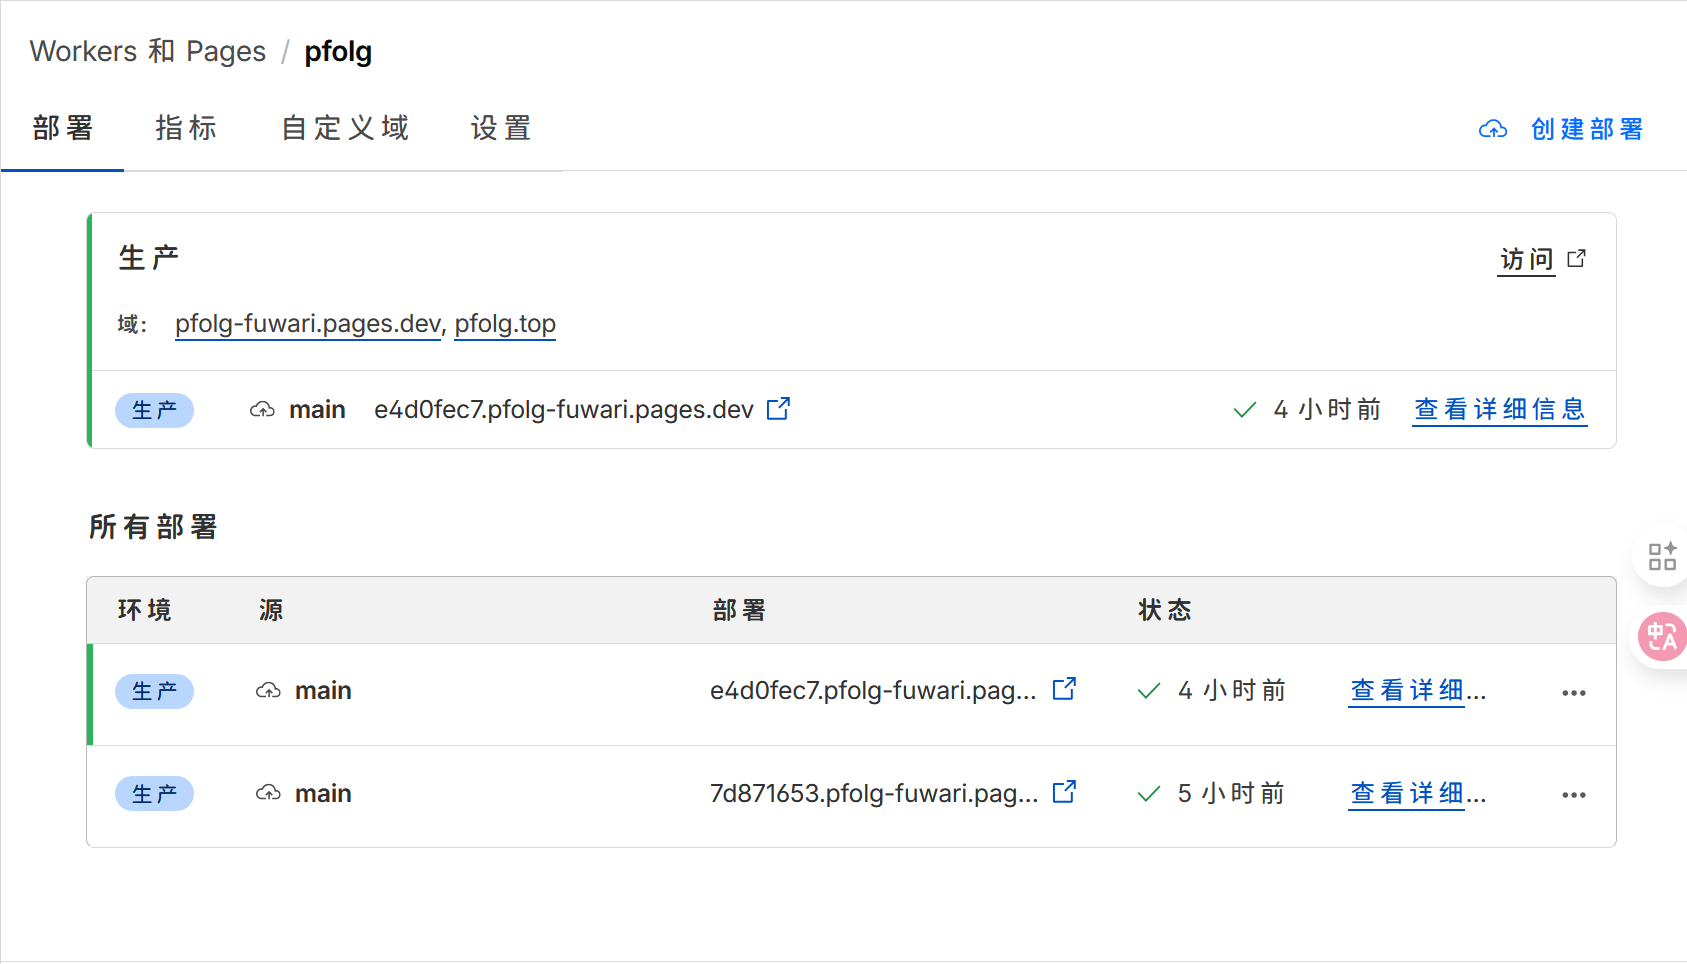The width and height of the screenshot is (1687, 964).
Task: Open external icon in the 7d871653 table row
Action: click(1064, 792)
